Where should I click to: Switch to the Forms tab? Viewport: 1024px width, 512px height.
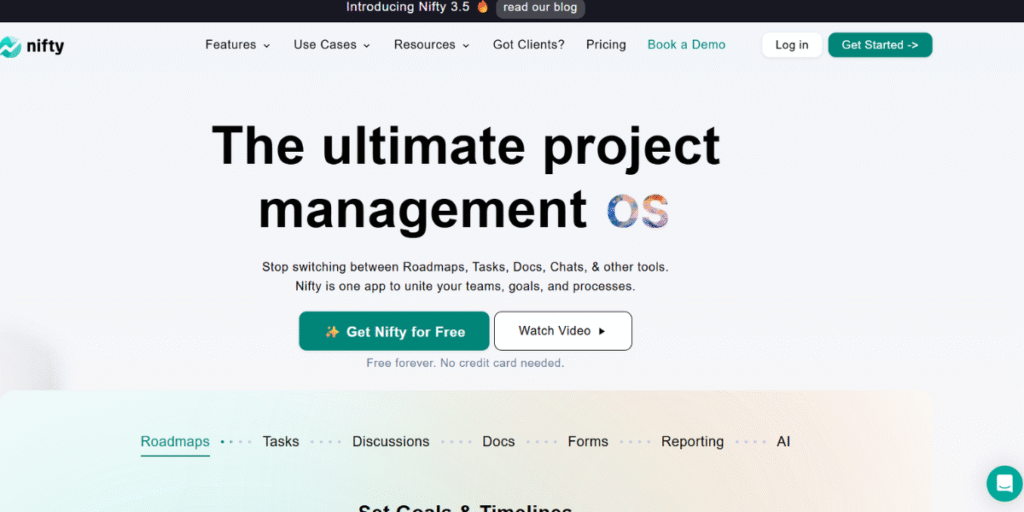coord(588,442)
